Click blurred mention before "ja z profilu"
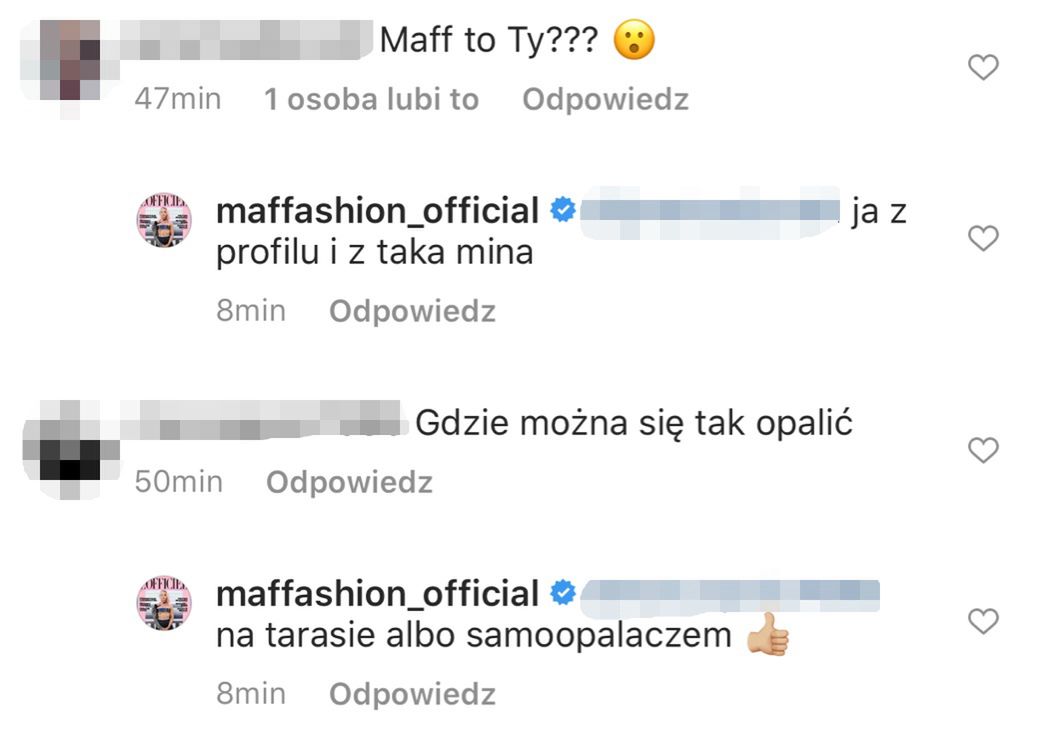 pos(710,211)
